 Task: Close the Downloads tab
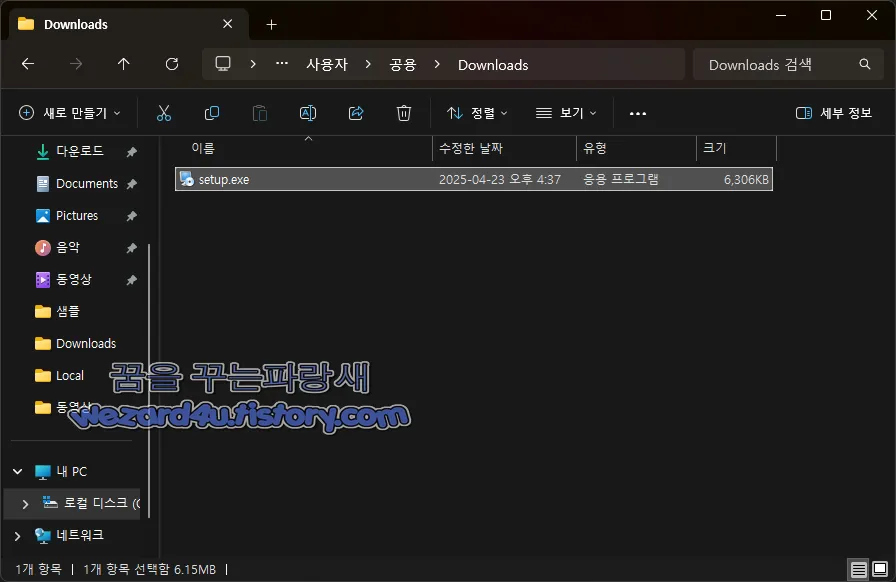pyautogui.click(x=227, y=24)
